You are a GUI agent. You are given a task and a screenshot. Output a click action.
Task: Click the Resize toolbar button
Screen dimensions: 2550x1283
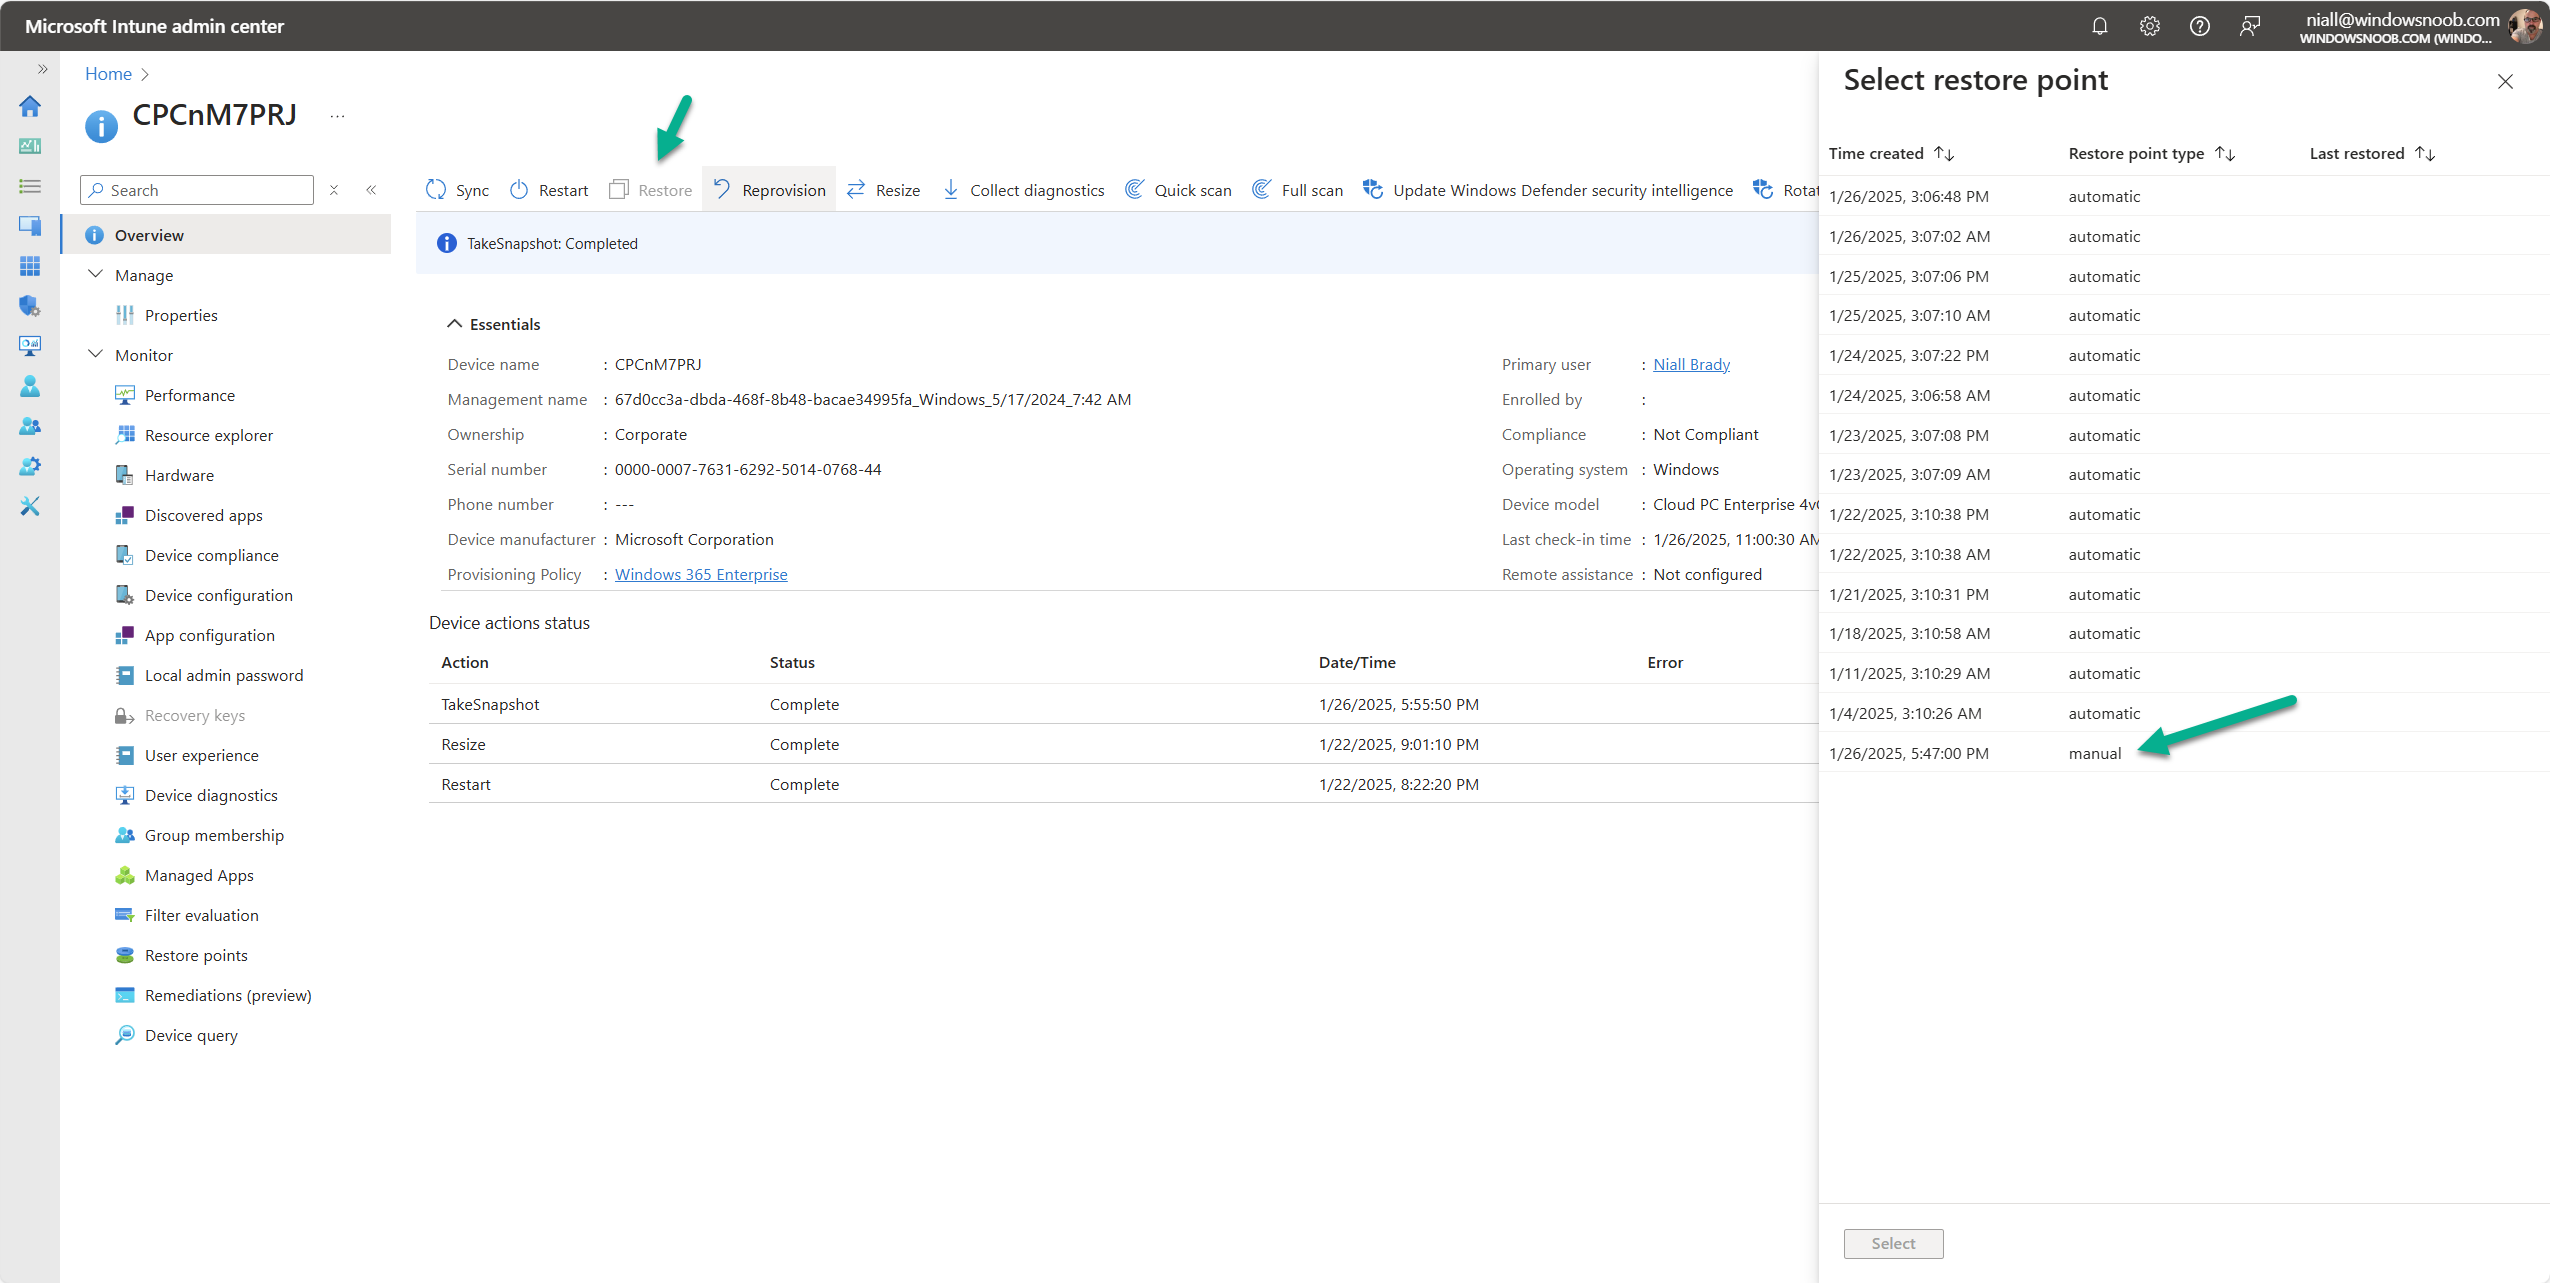pyautogui.click(x=883, y=190)
